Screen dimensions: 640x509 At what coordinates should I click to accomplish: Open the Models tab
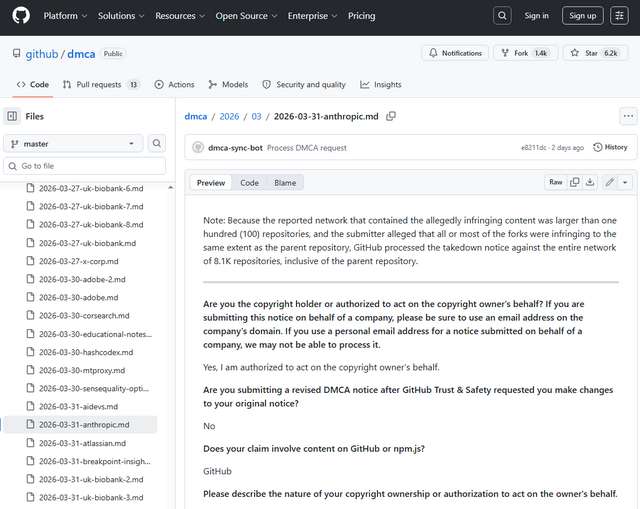228,84
